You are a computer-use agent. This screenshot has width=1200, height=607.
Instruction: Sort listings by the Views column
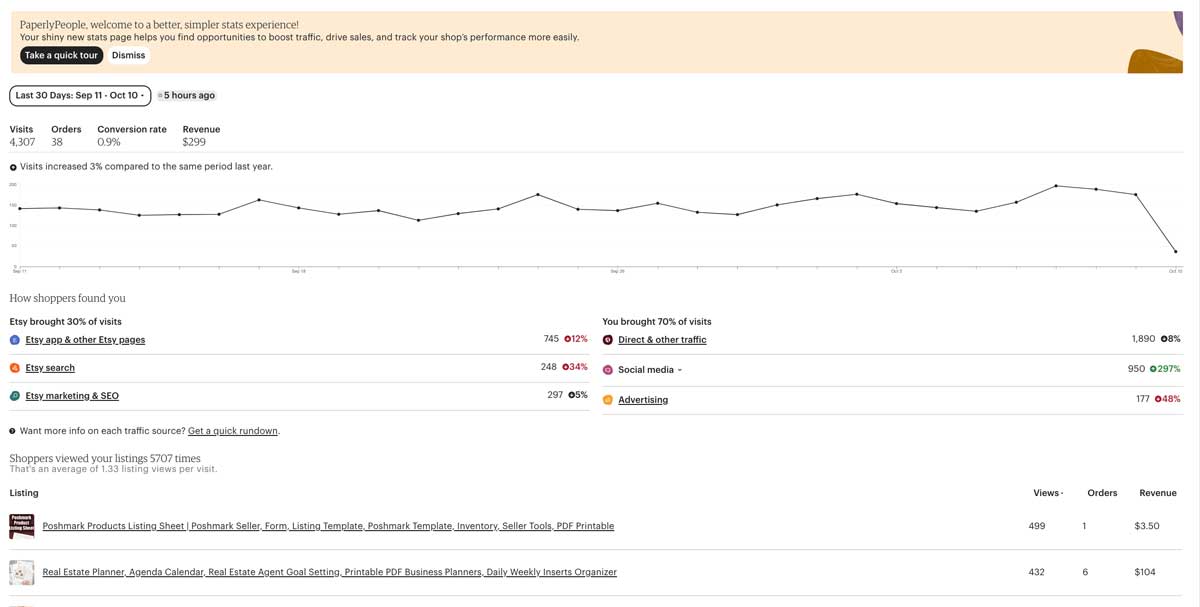coord(1048,493)
